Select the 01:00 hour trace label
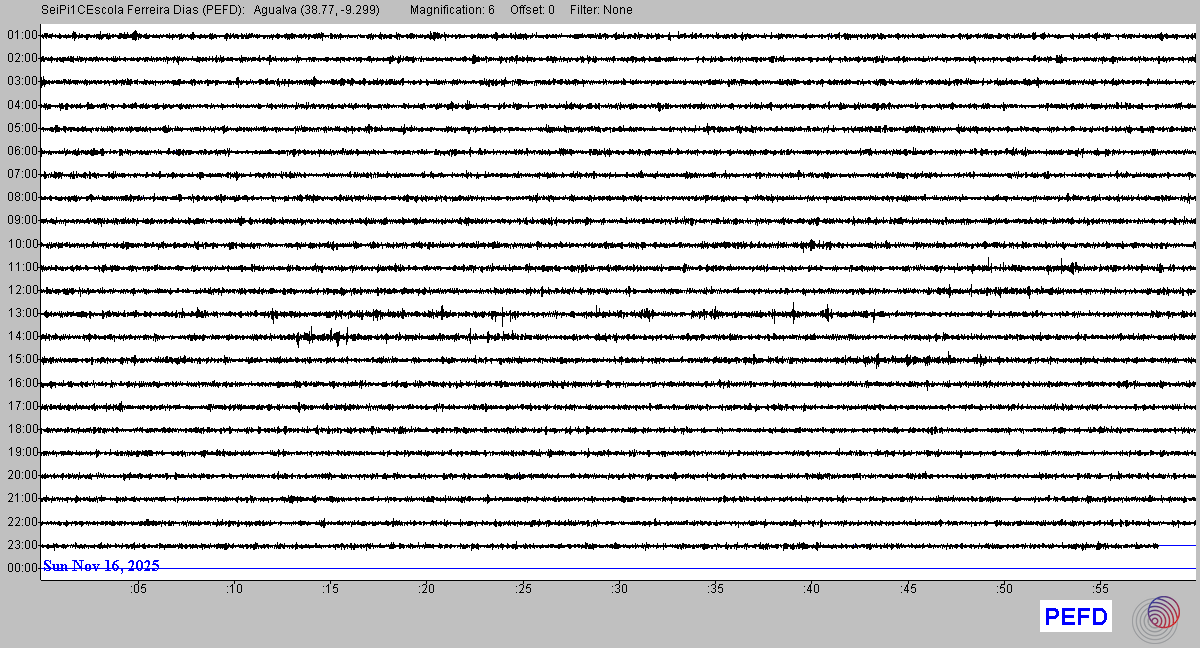Viewport: 1200px width, 648px height. [x=22, y=35]
